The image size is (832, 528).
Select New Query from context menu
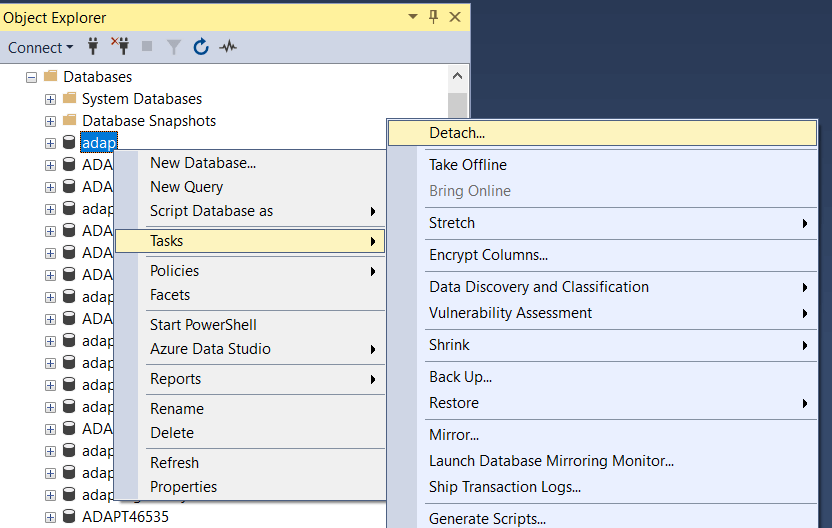tap(186, 187)
